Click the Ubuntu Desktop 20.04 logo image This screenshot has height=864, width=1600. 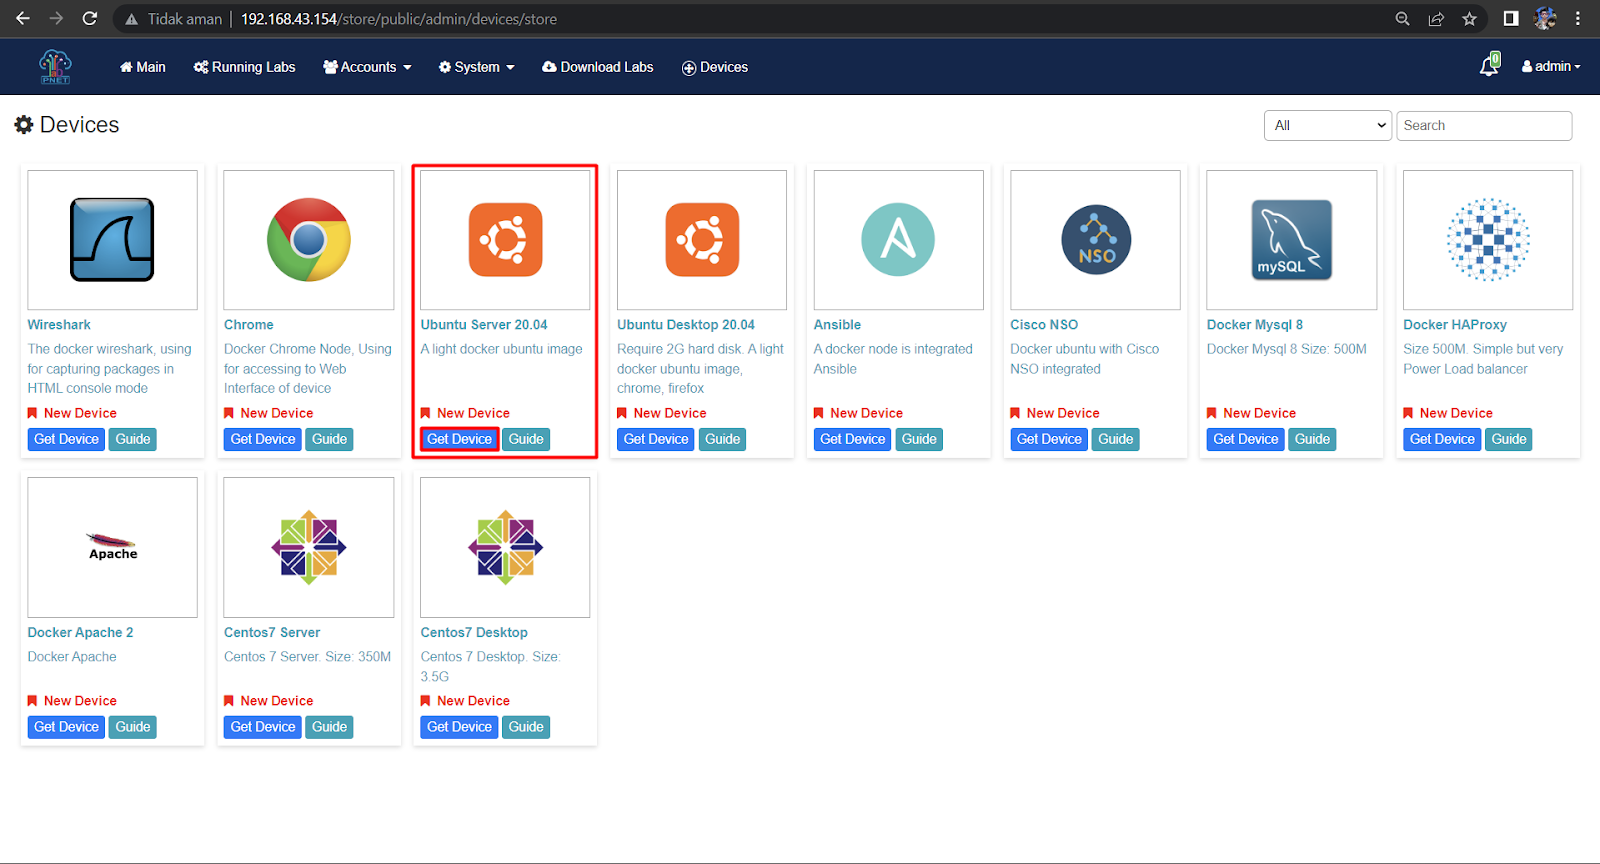(x=702, y=240)
